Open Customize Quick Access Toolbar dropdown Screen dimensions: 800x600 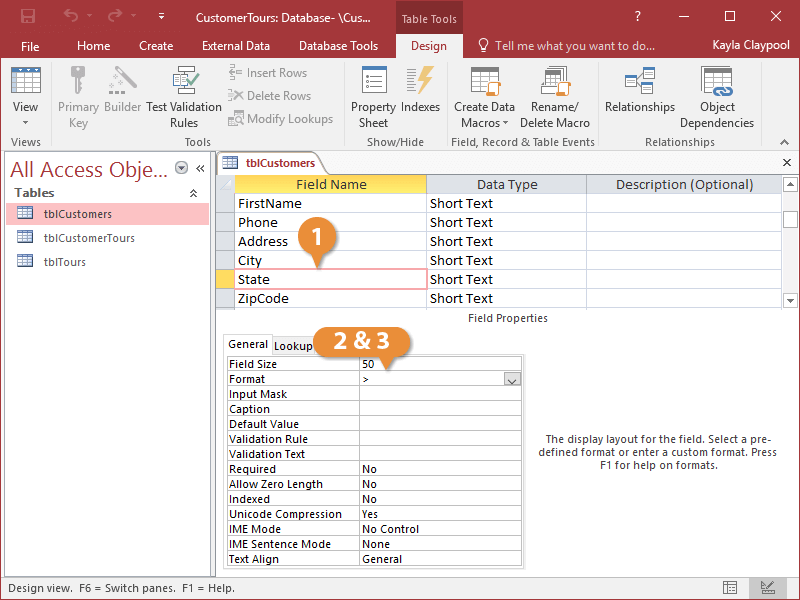tap(161, 16)
